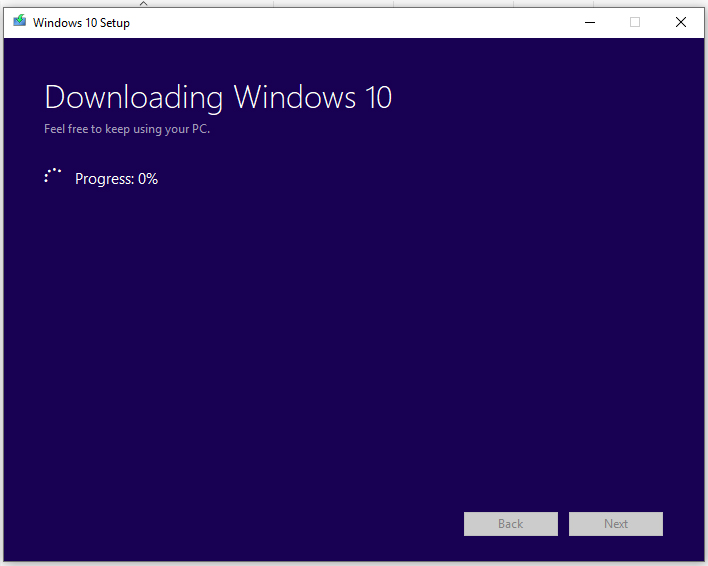Click the Windows 10 Setup title bar icon
The height and width of the screenshot is (566, 708).
pyautogui.click(x=19, y=21)
